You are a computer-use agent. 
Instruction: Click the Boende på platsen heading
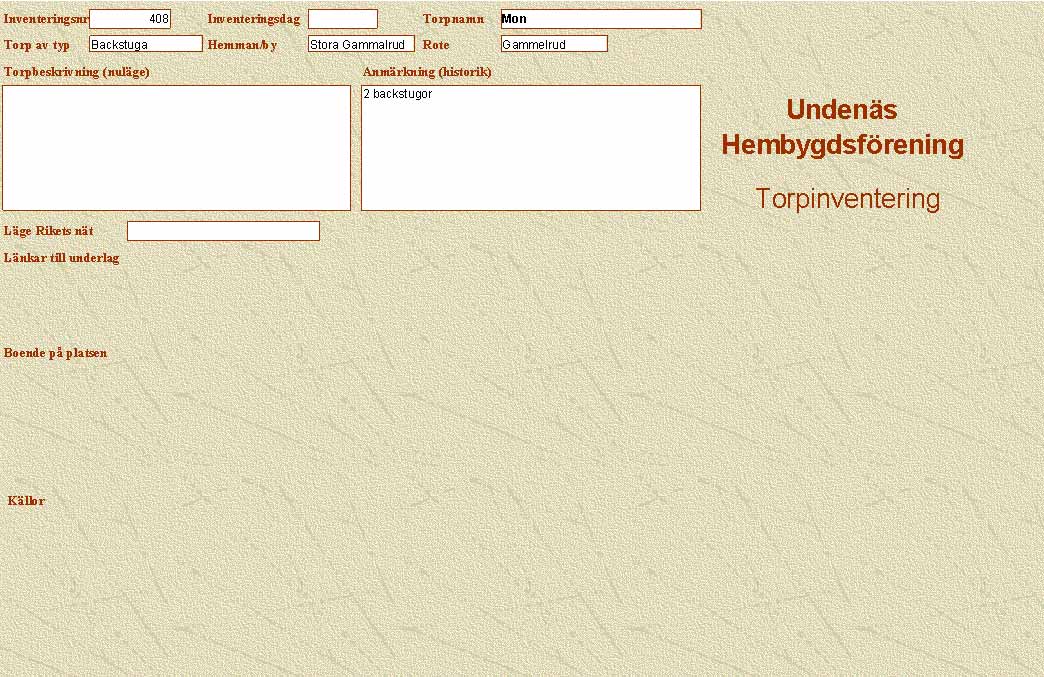(x=56, y=353)
